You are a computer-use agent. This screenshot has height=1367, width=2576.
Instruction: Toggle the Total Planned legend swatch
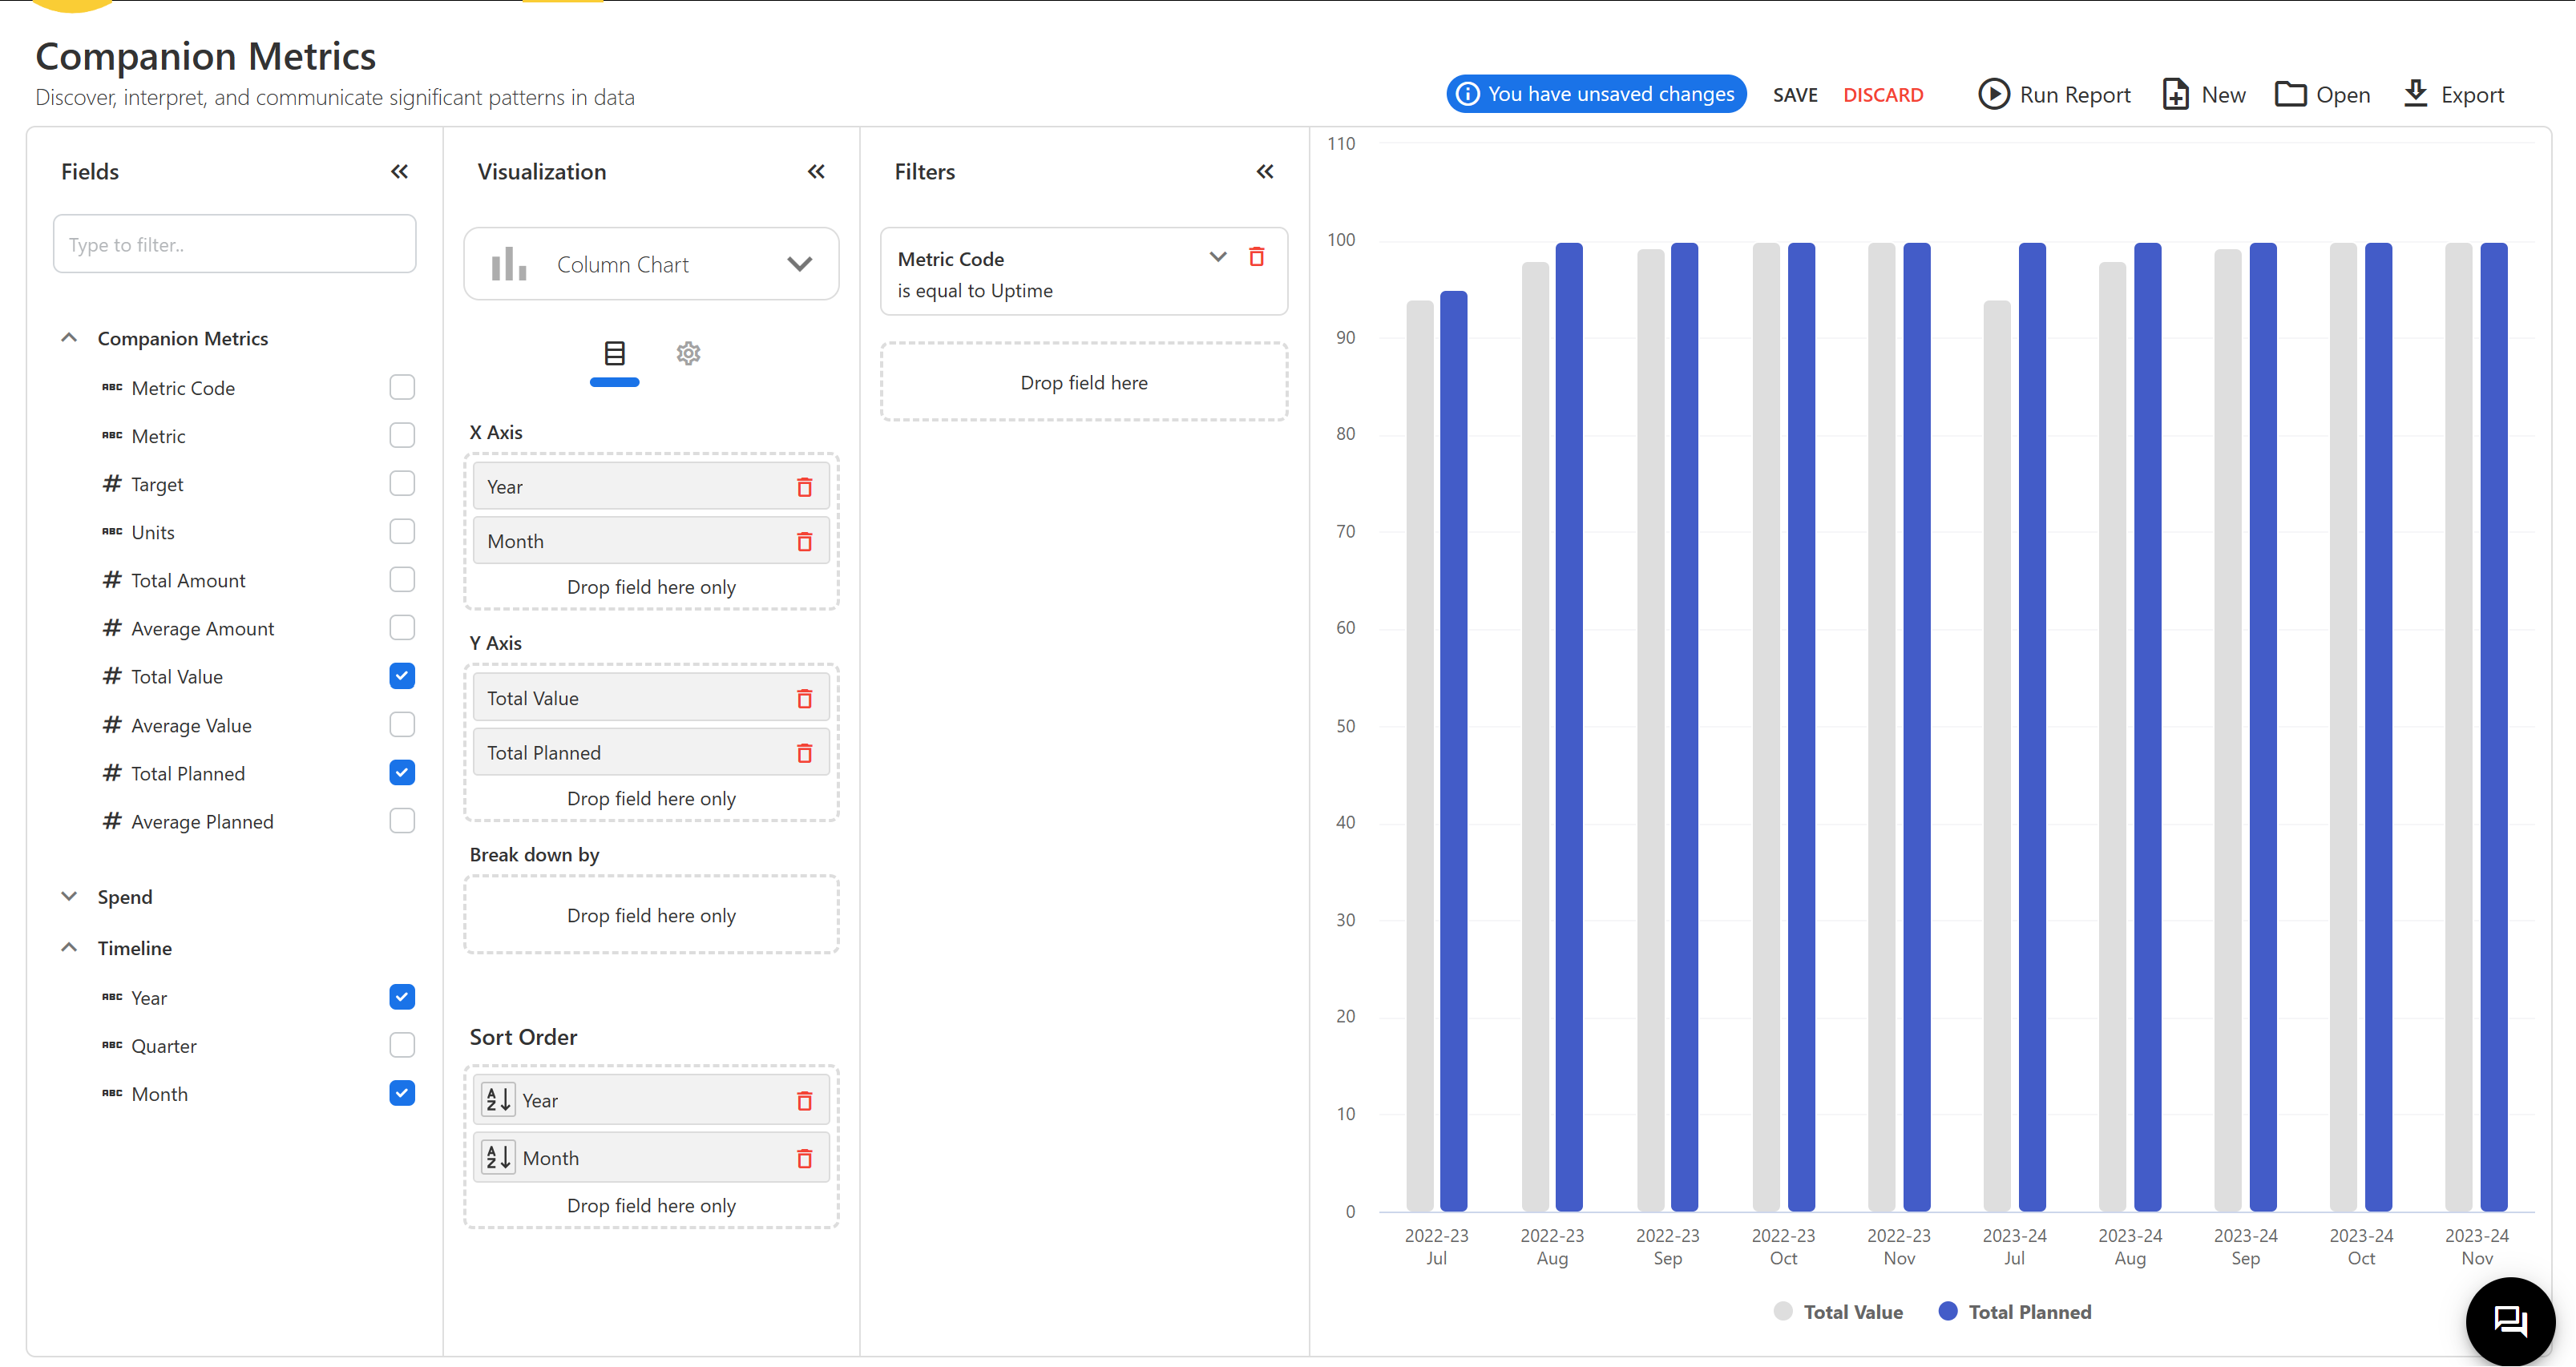point(1947,1311)
